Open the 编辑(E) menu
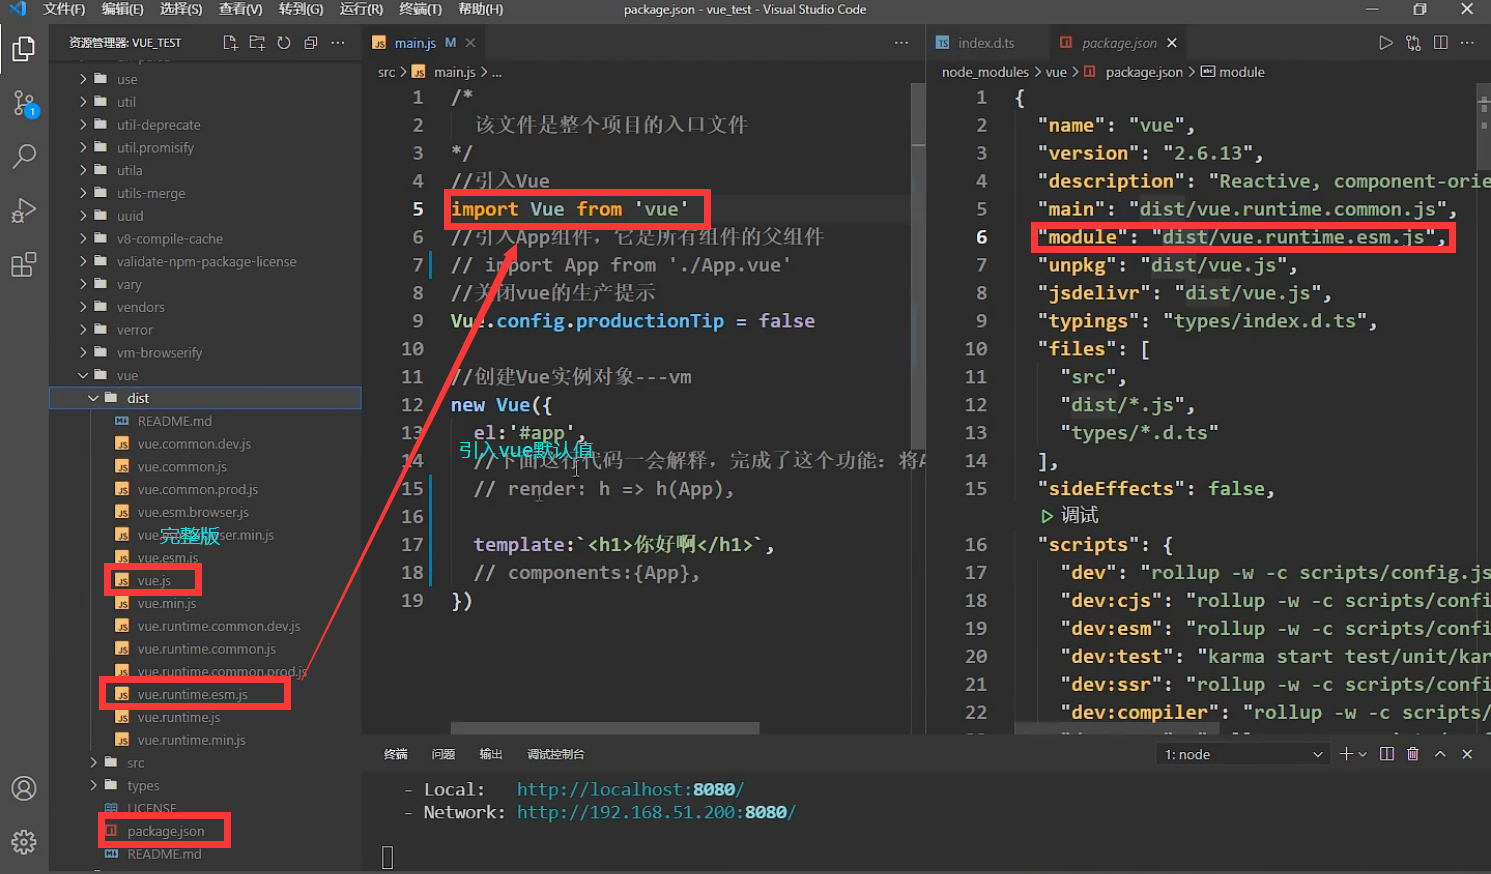 [122, 9]
